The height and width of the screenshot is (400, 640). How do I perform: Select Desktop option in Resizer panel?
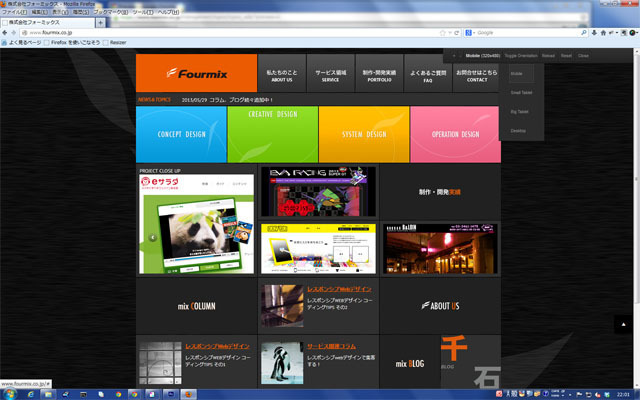point(517,130)
